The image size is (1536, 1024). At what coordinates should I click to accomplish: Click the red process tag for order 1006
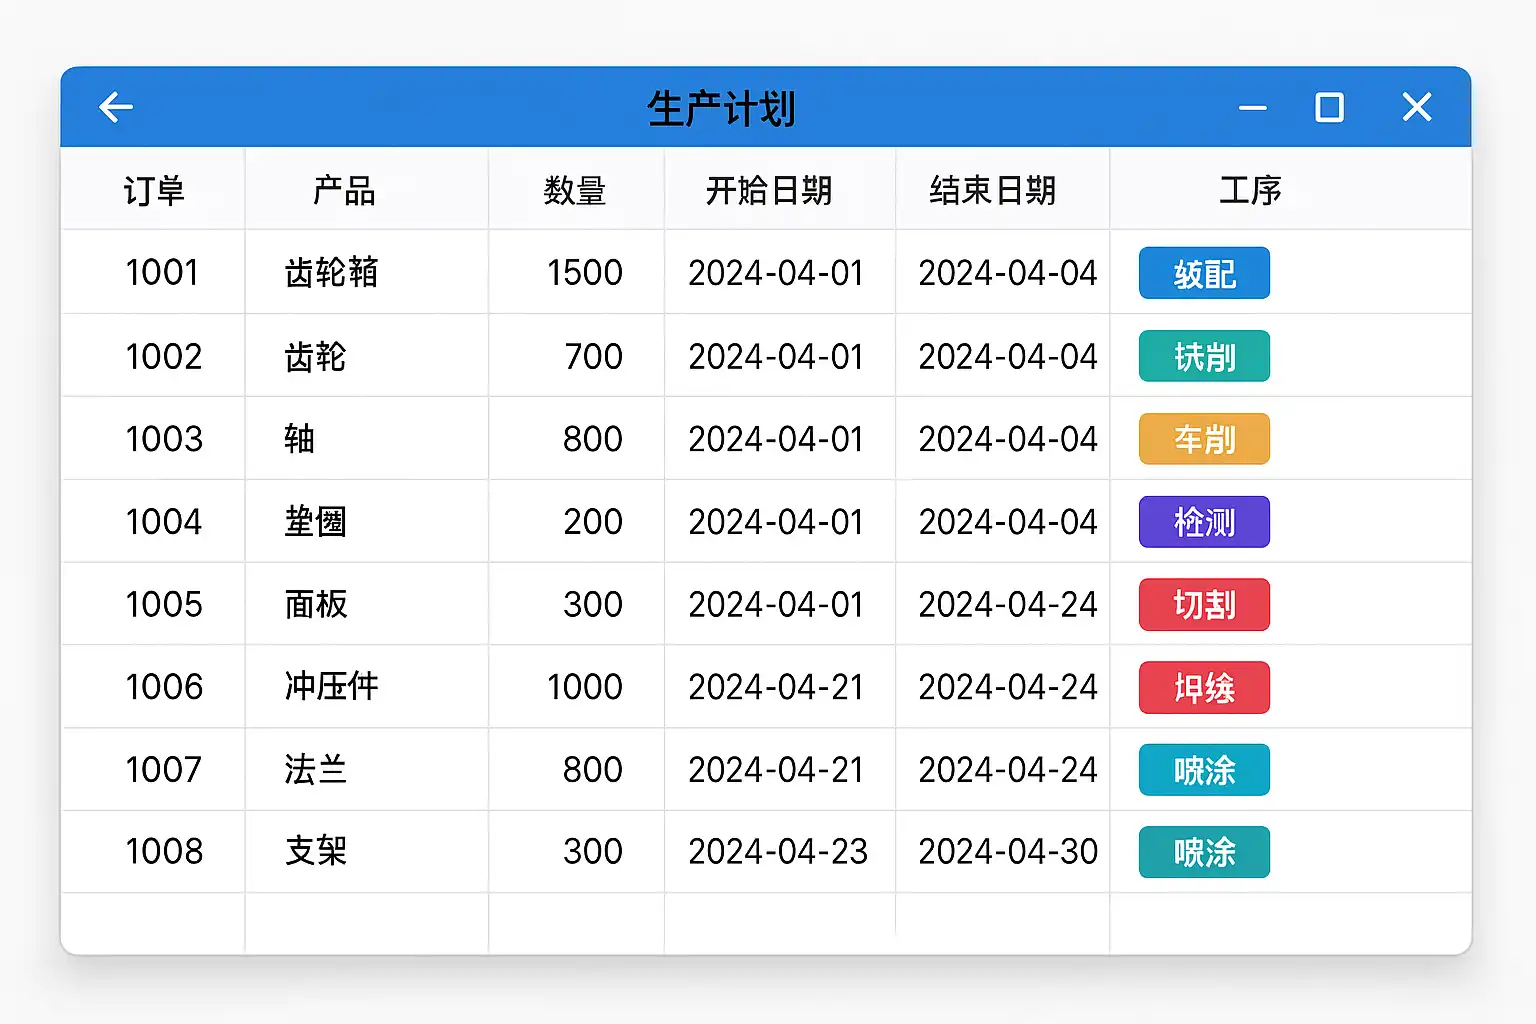click(1204, 688)
